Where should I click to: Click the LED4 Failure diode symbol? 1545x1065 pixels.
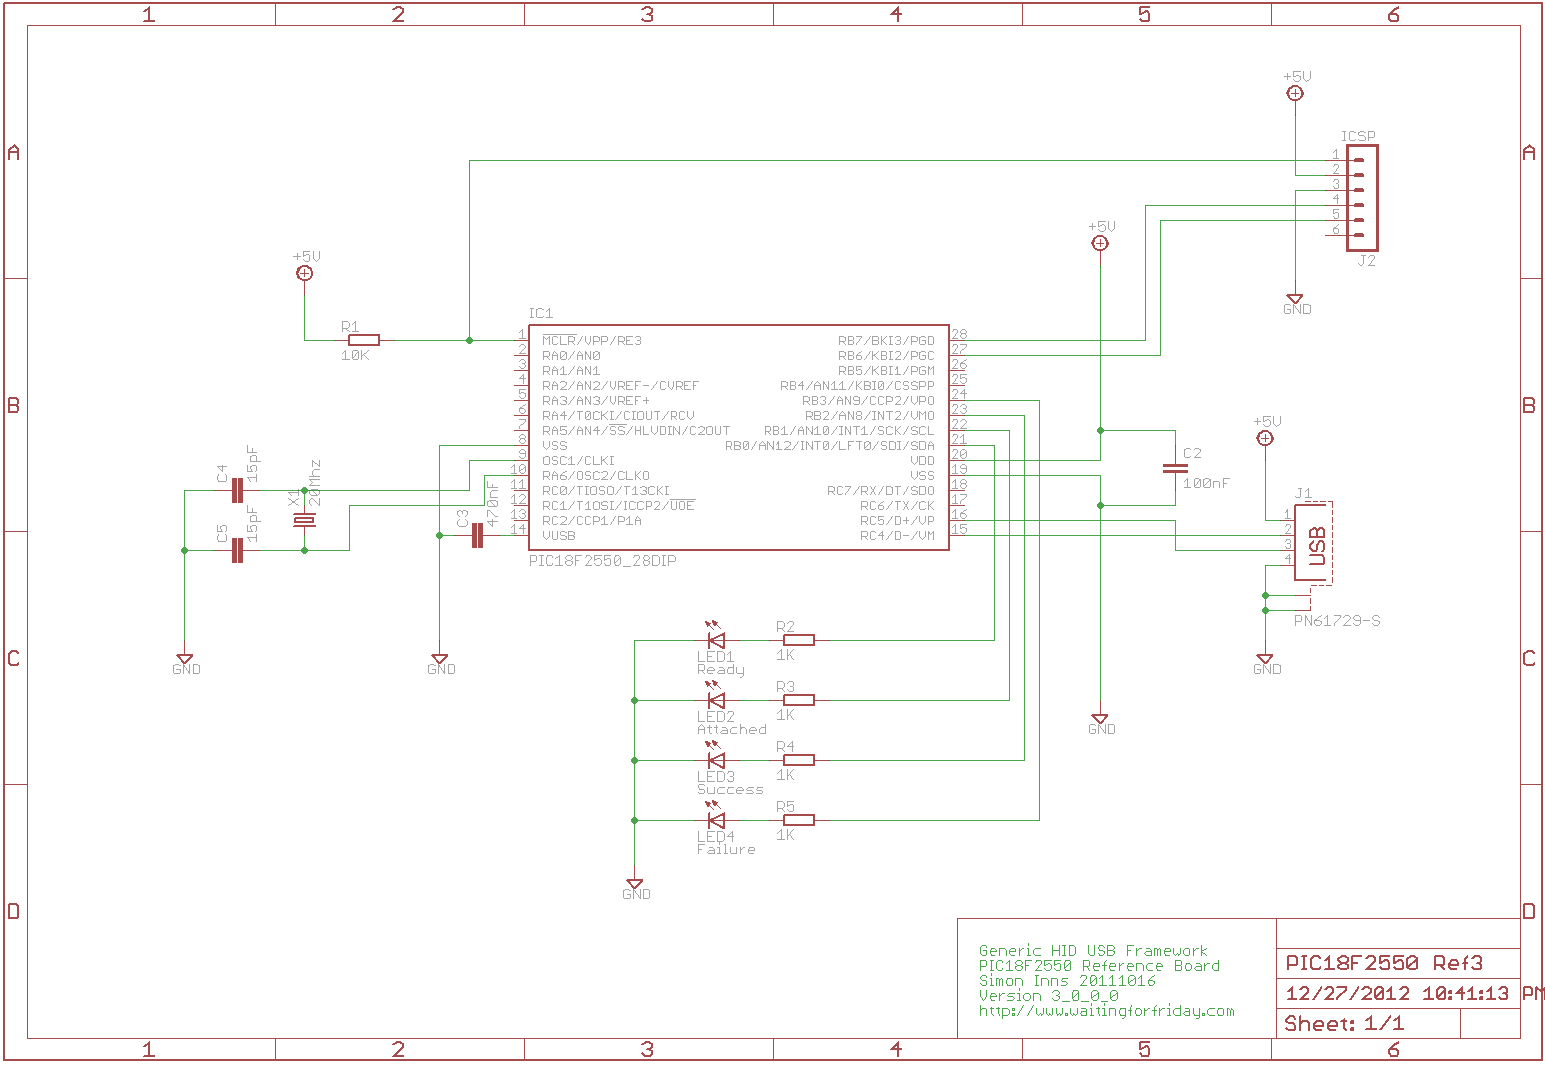coord(716,820)
